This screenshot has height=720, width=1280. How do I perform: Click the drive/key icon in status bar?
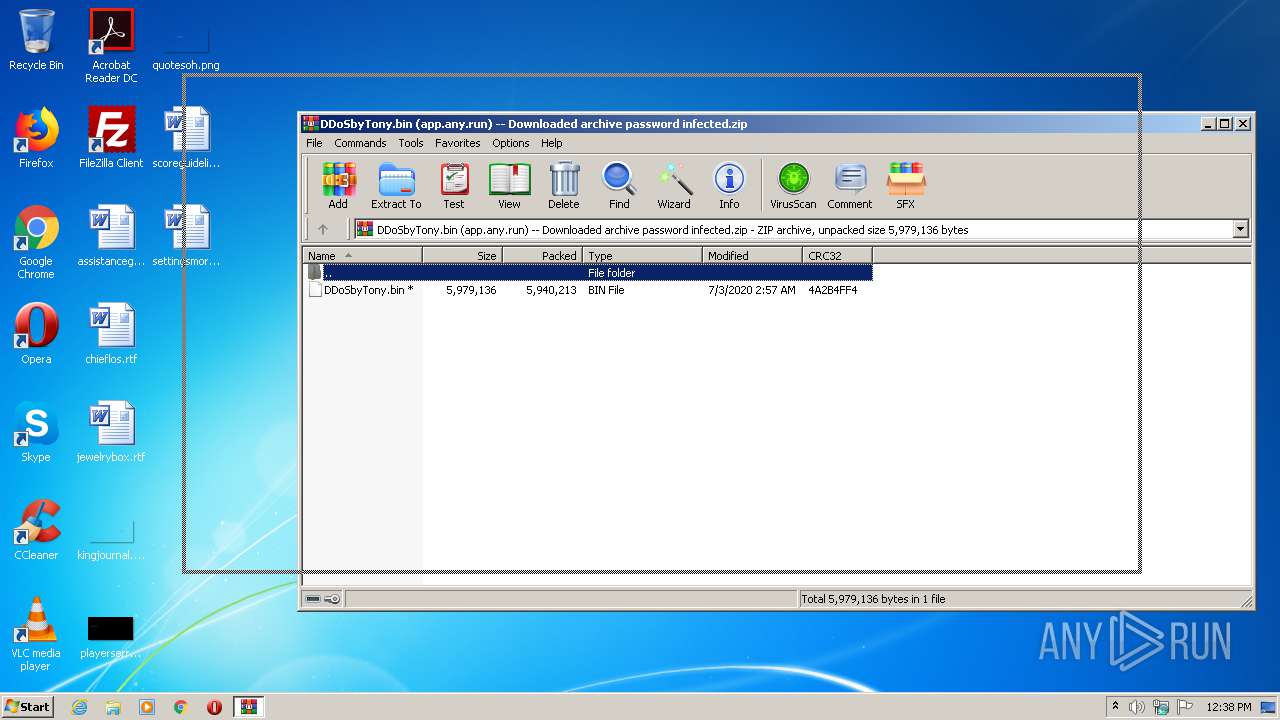323,599
